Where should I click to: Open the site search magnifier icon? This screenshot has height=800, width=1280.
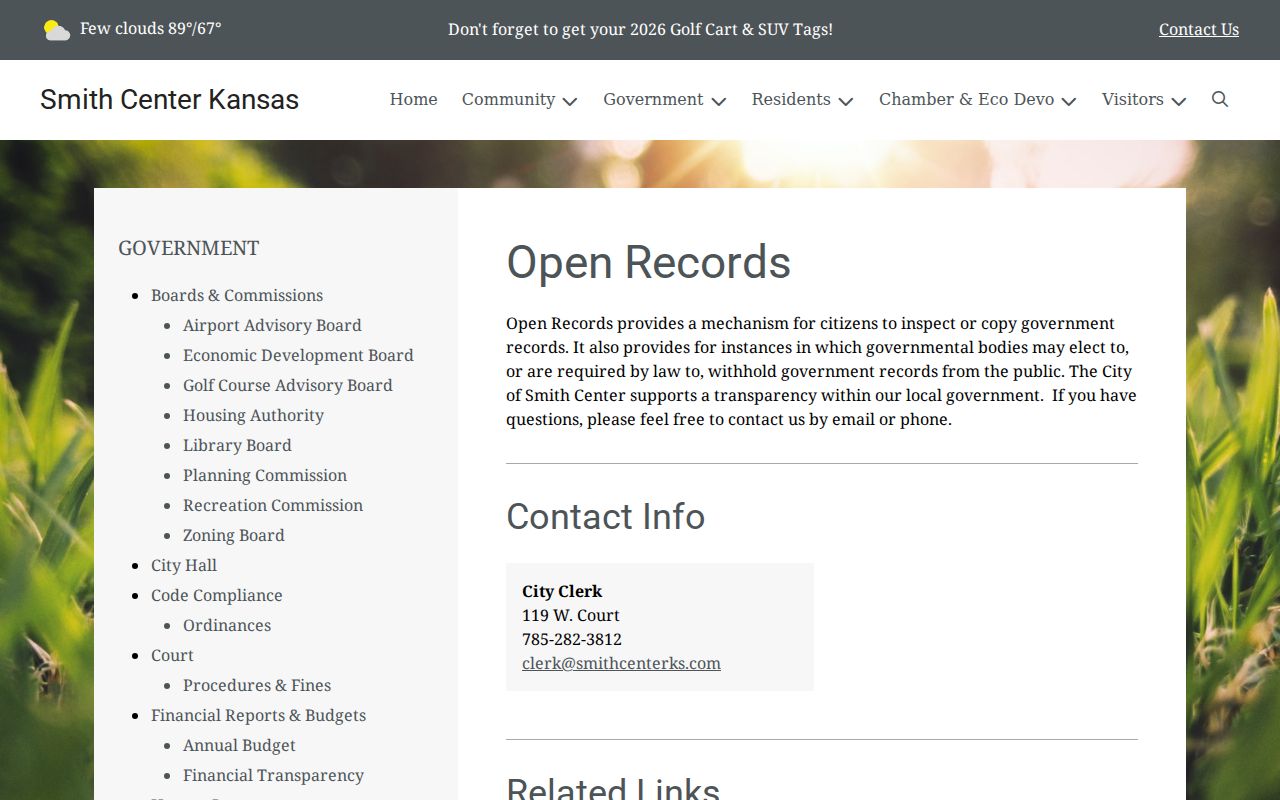(1220, 99)
